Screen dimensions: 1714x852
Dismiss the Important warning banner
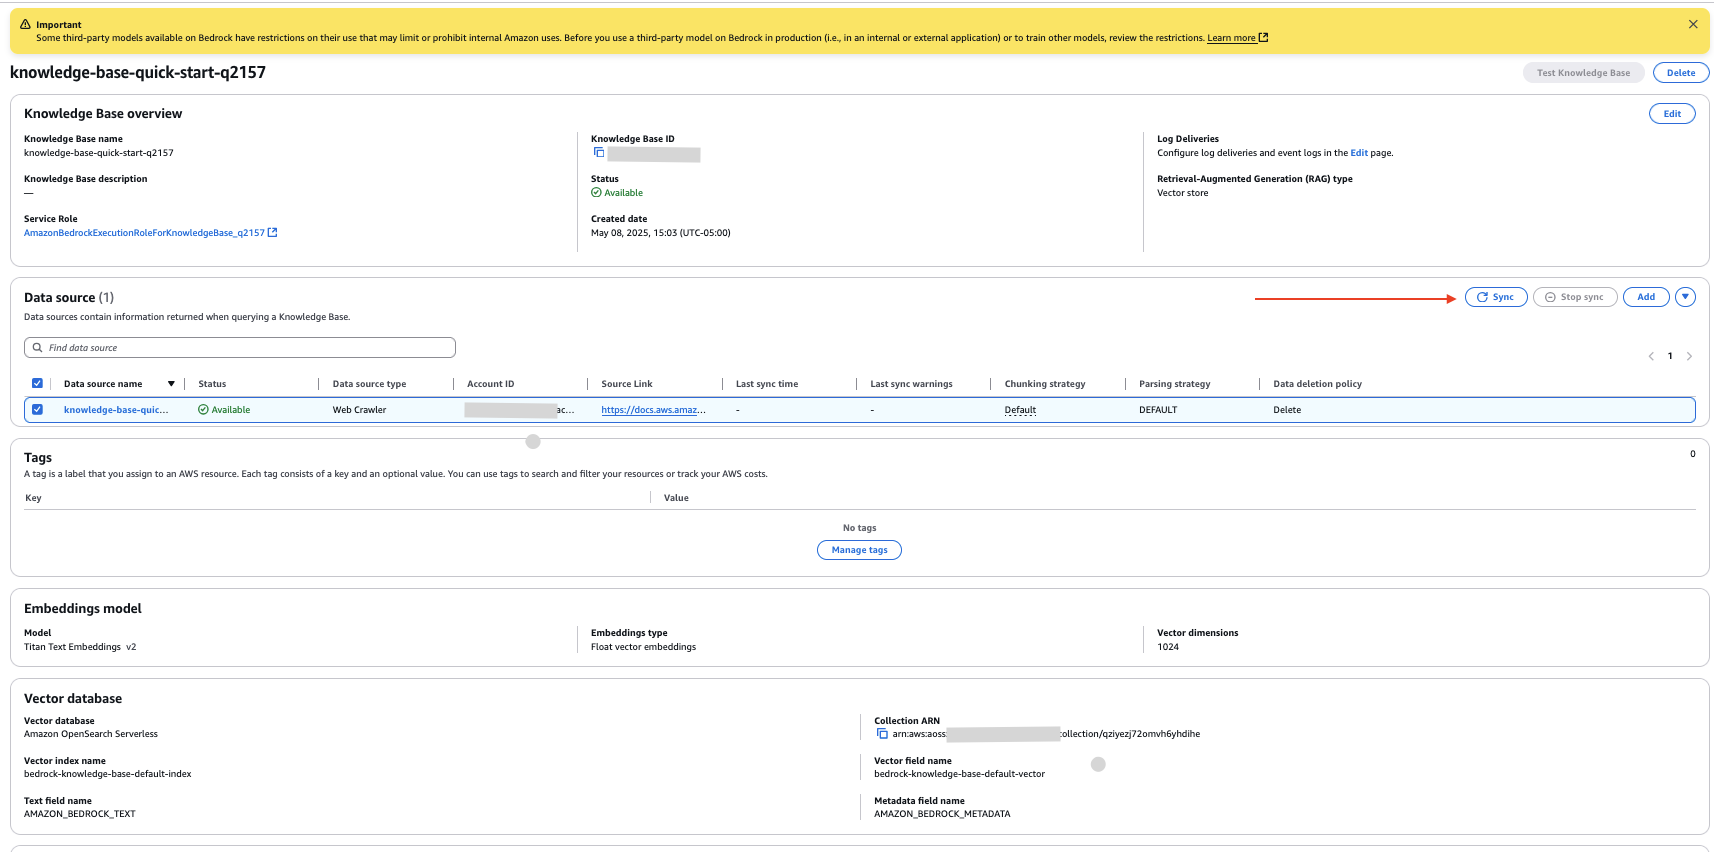[1693, 24]
